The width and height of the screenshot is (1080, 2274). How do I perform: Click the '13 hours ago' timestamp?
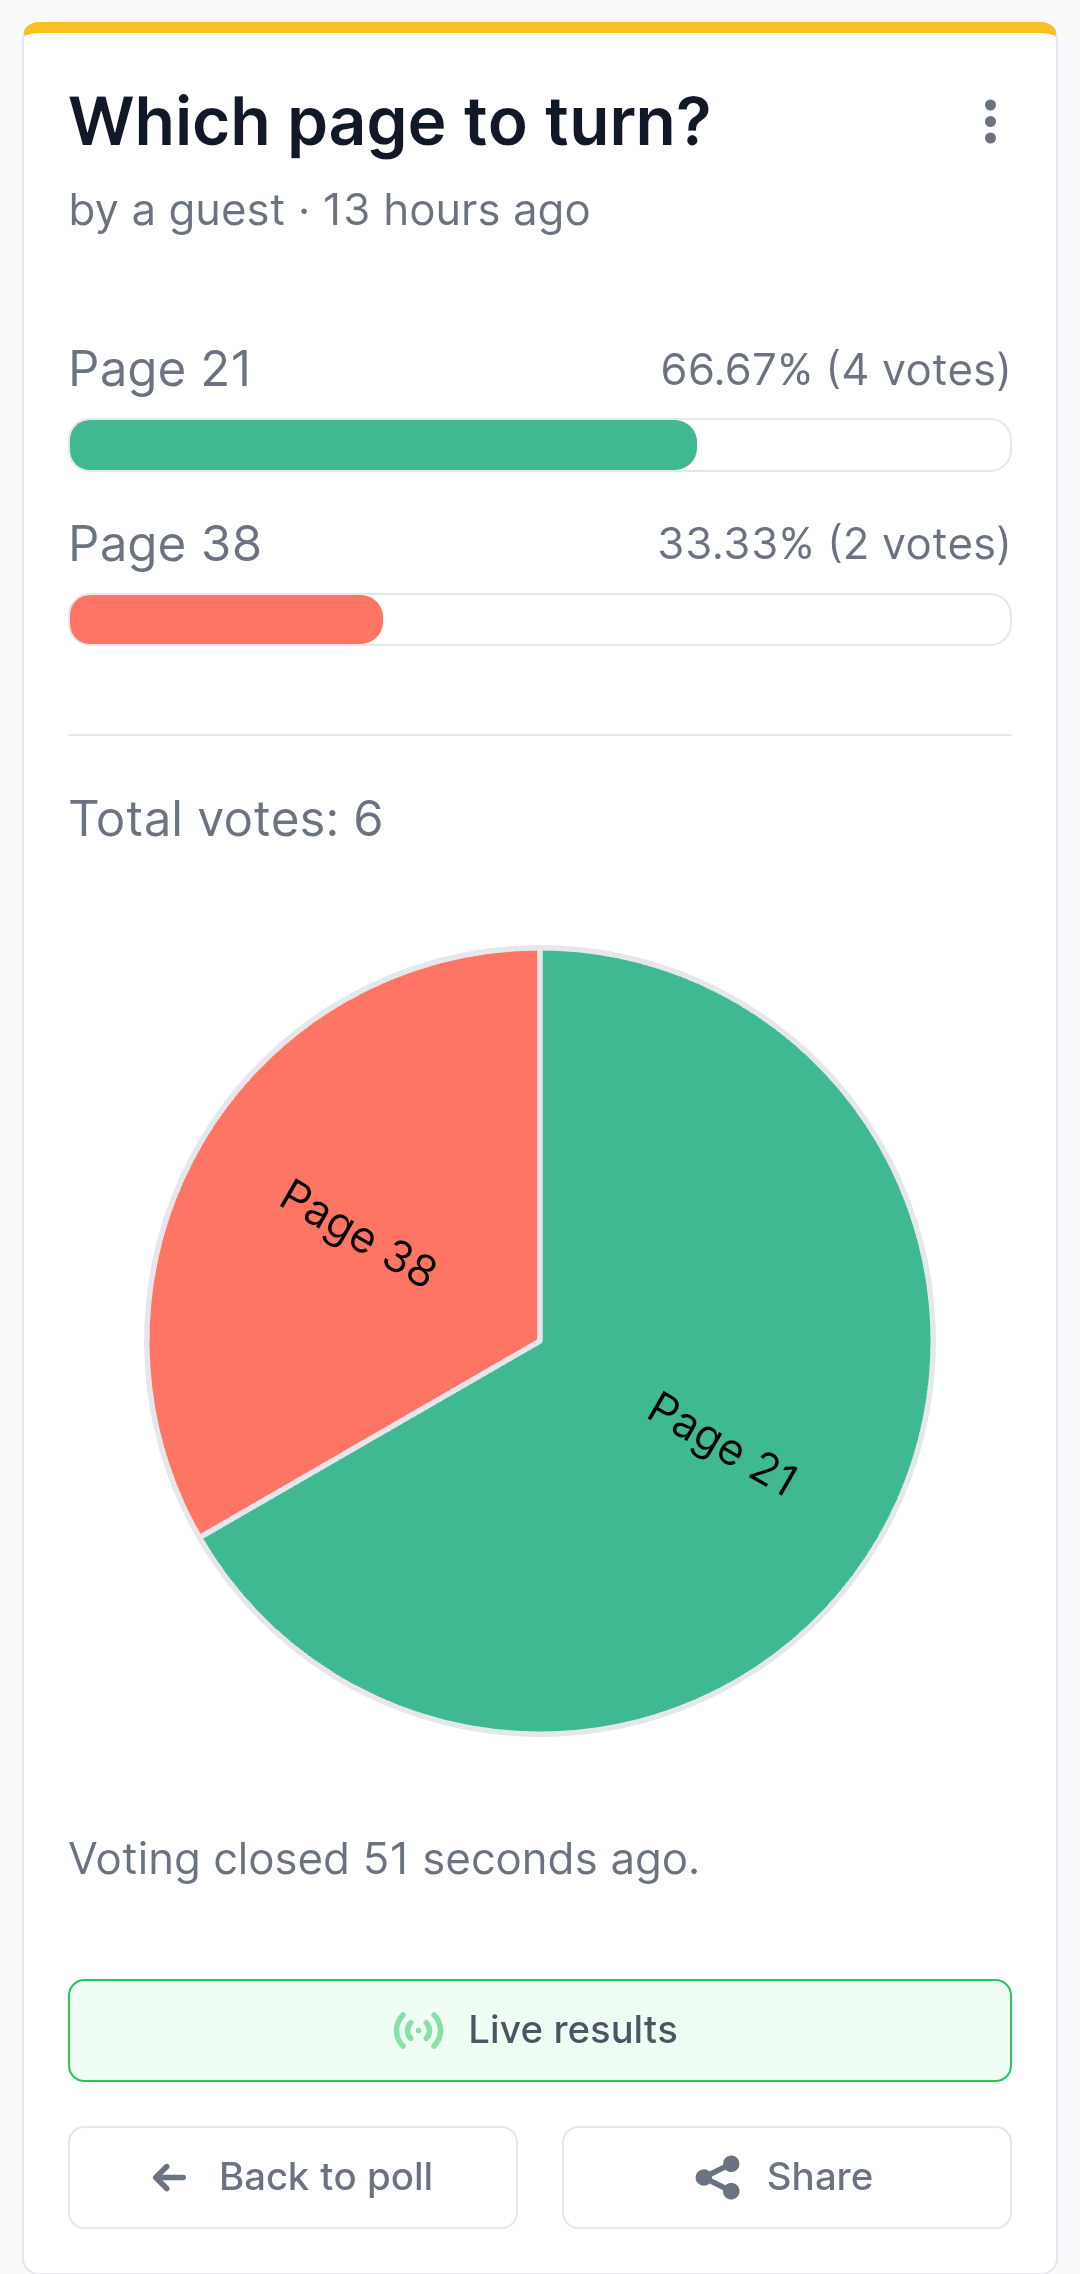click(x=456, y=211)
